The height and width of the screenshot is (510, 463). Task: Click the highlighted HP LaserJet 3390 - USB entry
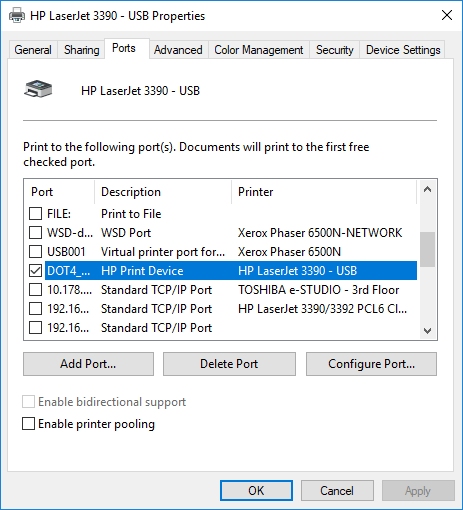coord(297,271)
